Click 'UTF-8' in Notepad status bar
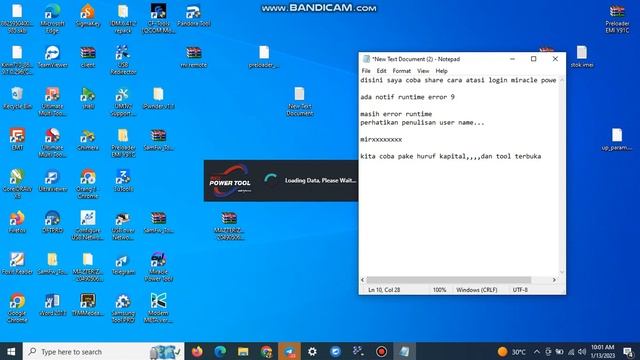Viewport: 640px width, 360px height. [x=520, y=290]
